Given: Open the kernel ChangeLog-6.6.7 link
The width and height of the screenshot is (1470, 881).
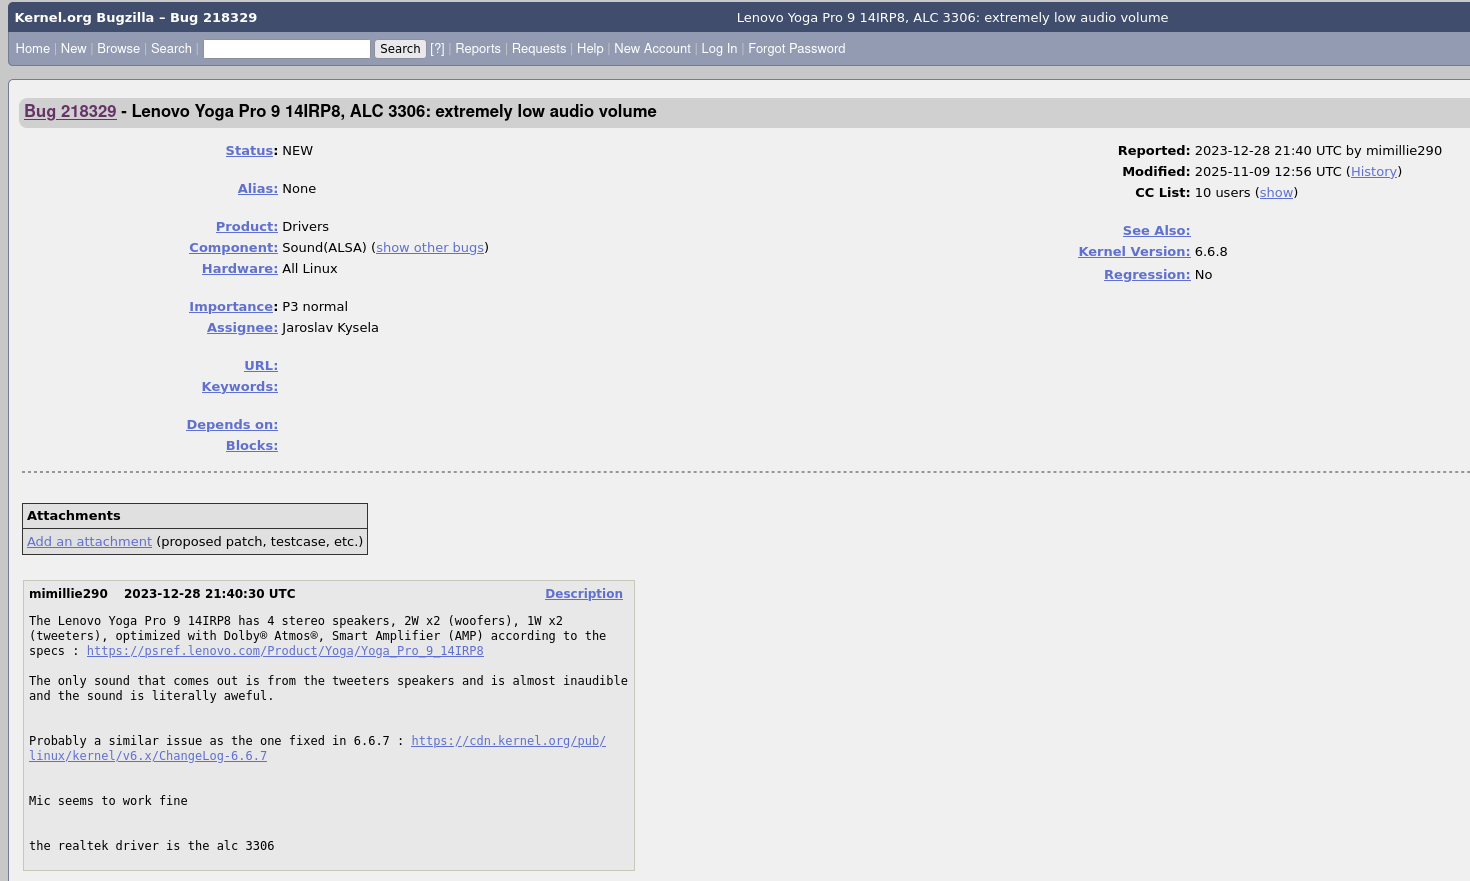Looking at the screenshot, I should click(x=148, y=756).
